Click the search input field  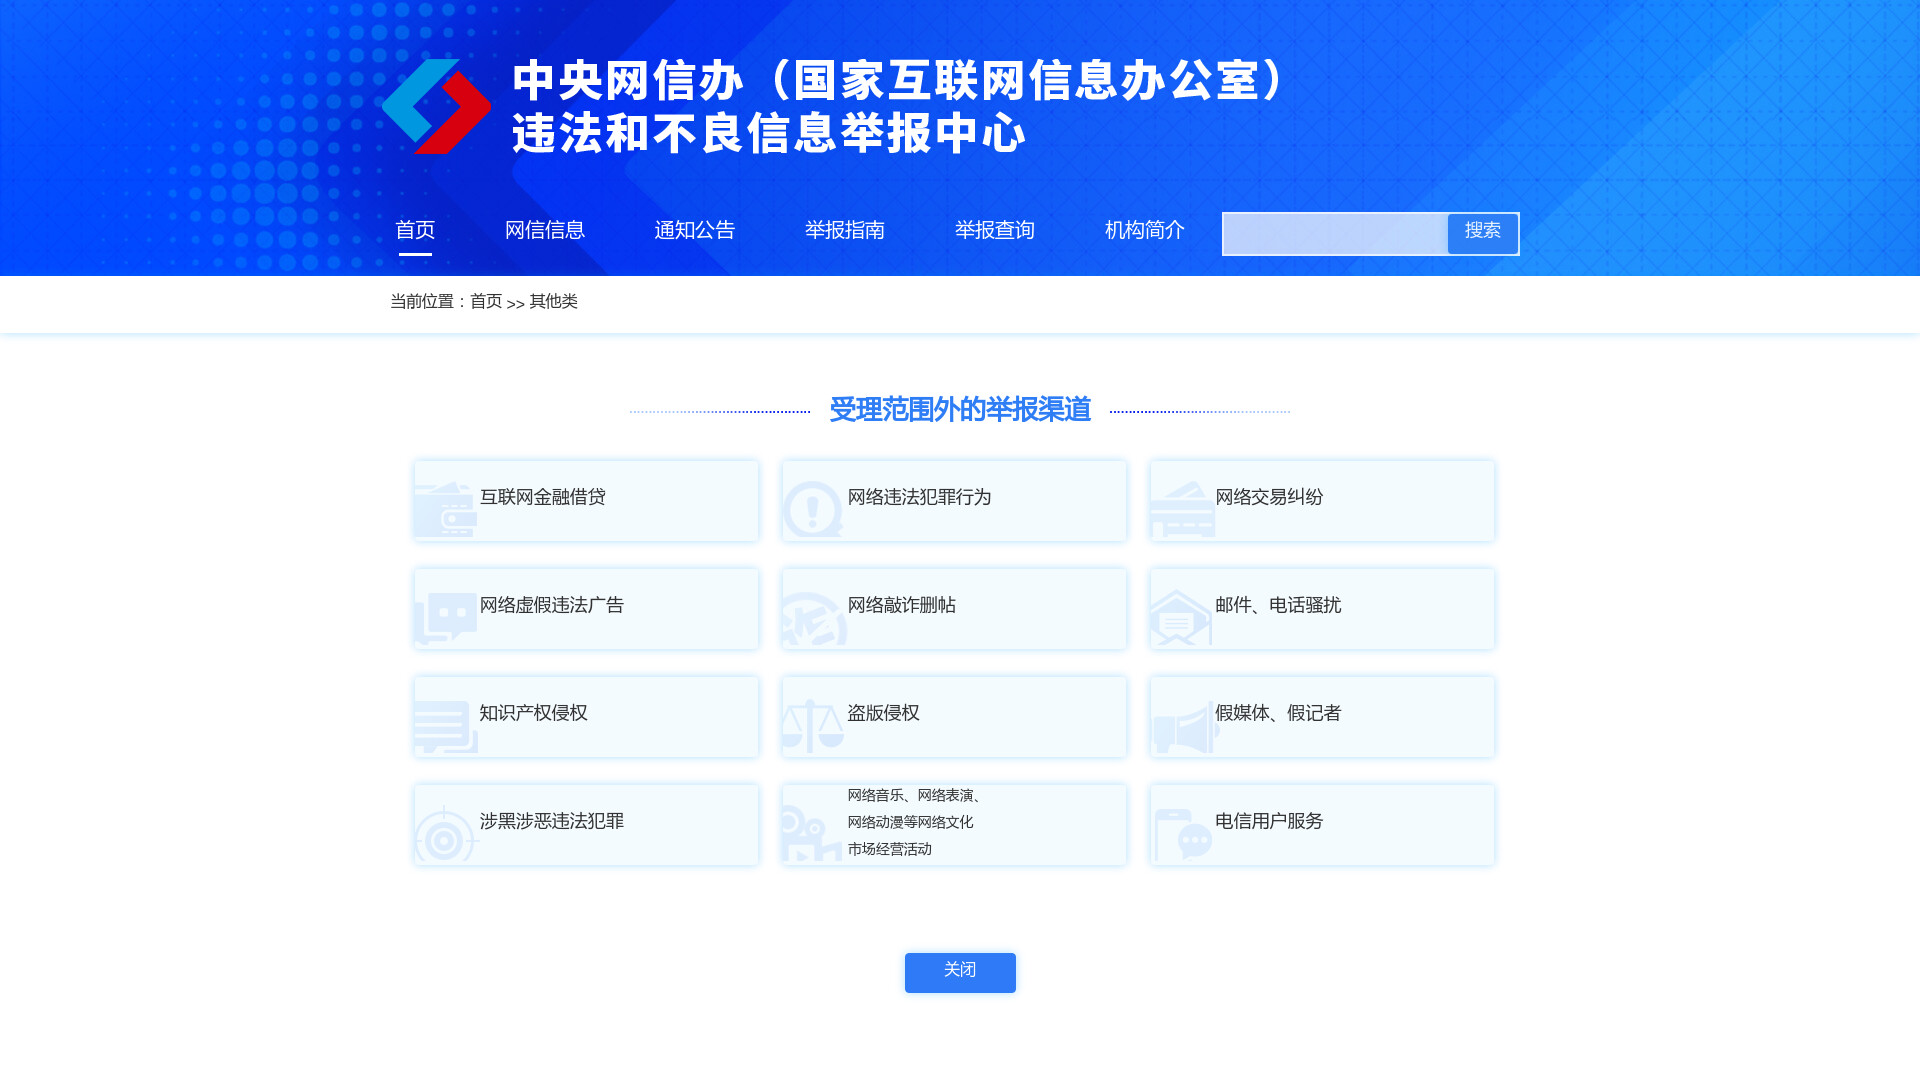1336,234
